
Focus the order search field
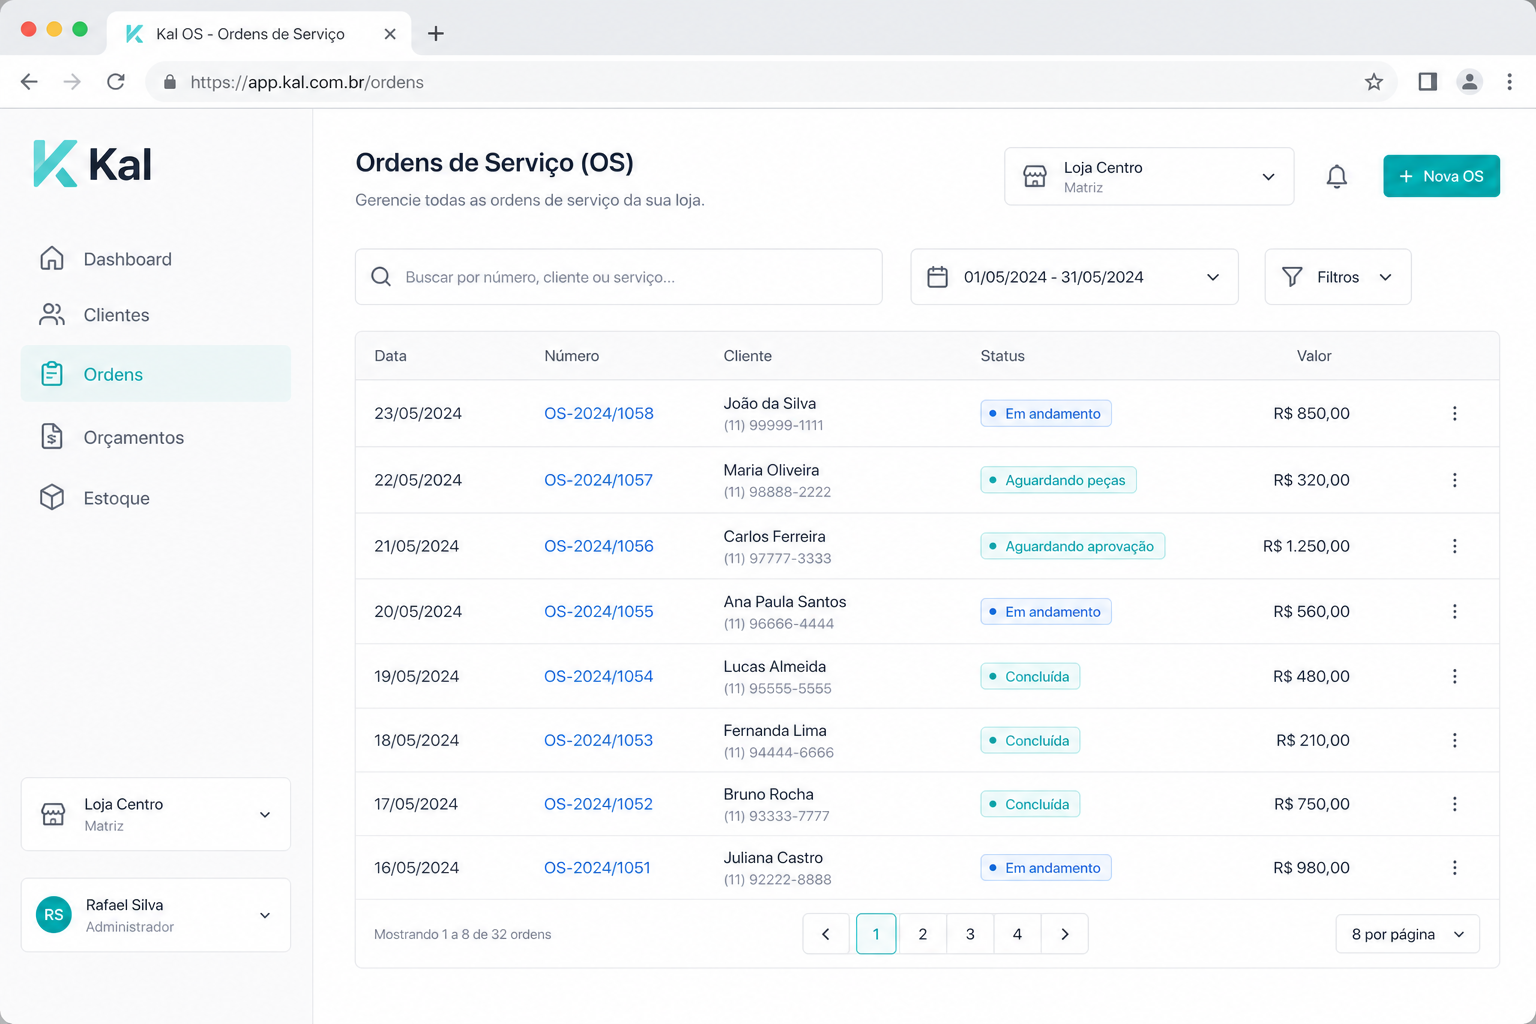pyautogui.click(x=619, y=277)
